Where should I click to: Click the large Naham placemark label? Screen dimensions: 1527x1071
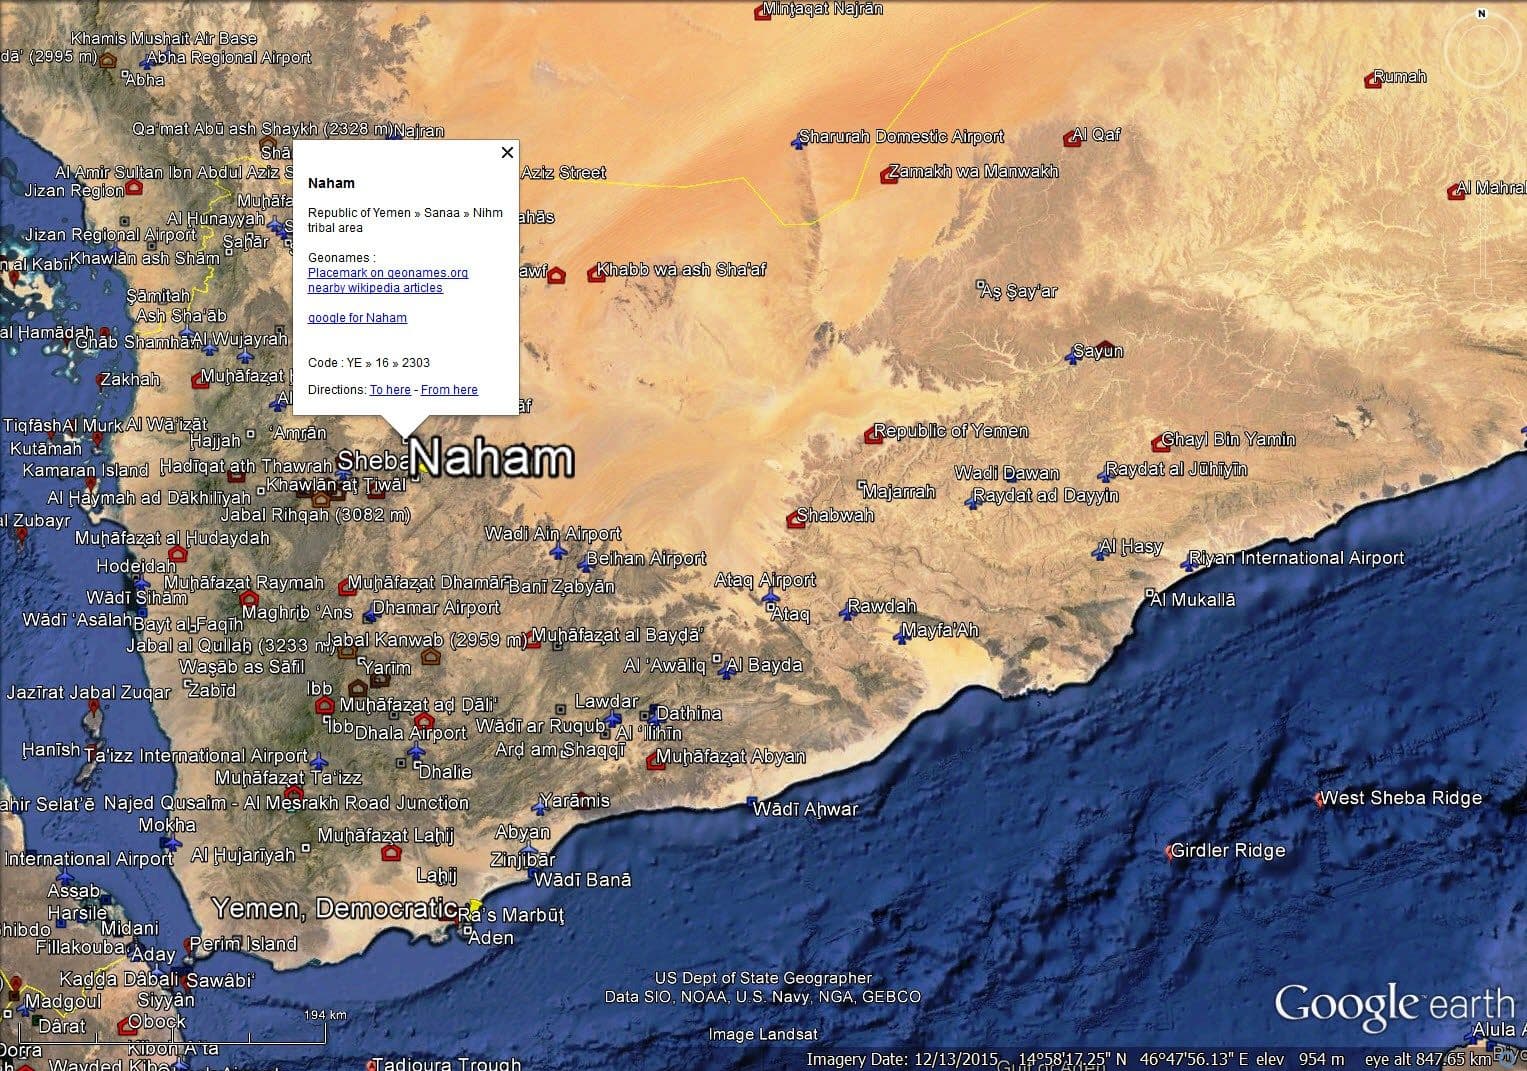click(491, 459)
